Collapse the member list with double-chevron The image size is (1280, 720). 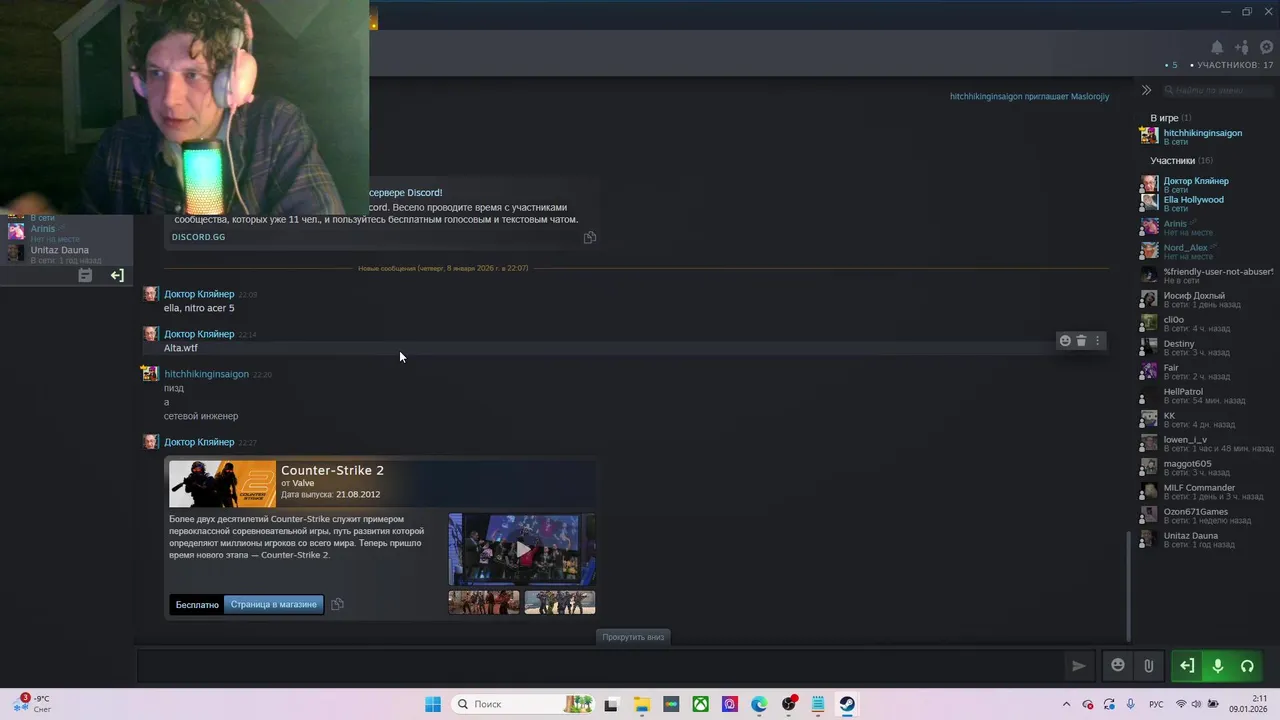[x=1146, y=90]
